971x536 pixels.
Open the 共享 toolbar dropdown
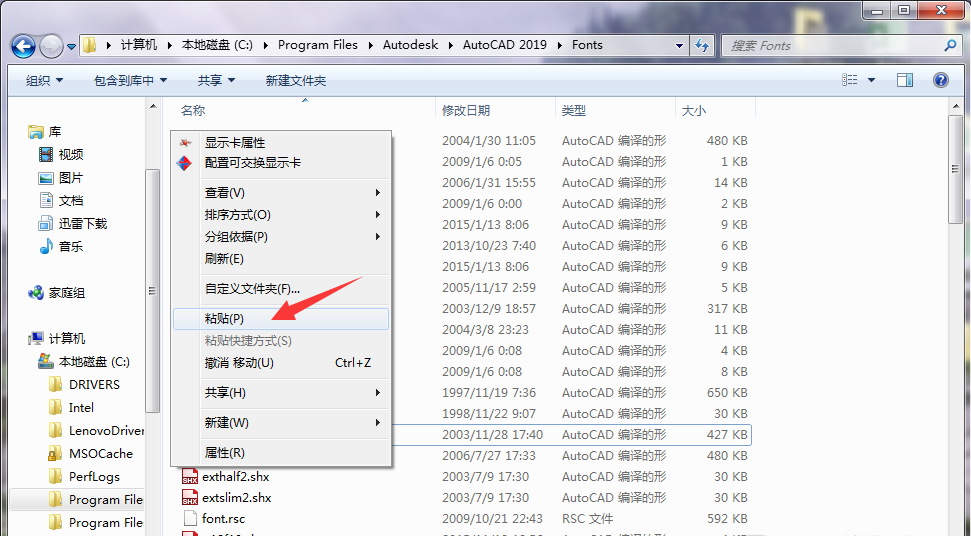click(216, 80)
